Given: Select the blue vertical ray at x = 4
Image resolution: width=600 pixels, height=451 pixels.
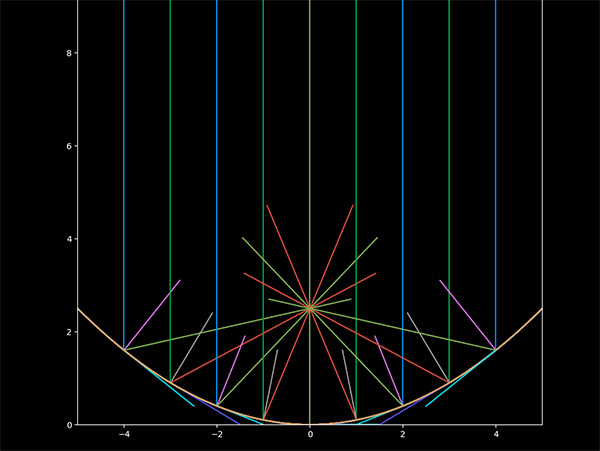Looking at the screenshot, I should click(x=496, y=175).
